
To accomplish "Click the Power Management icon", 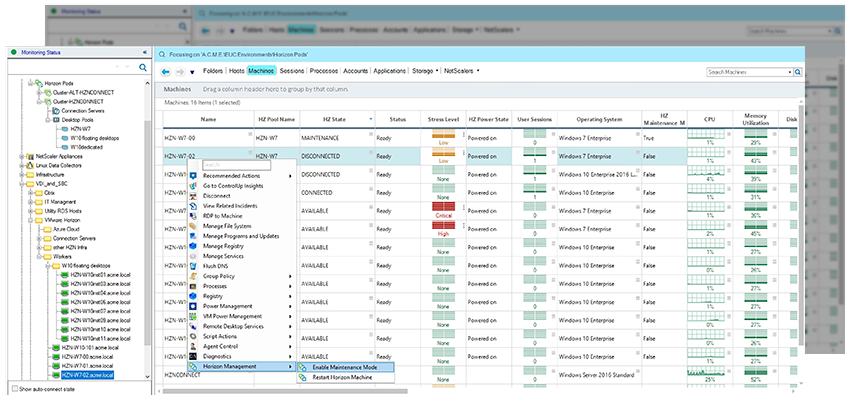I will [x=193, y=306].
